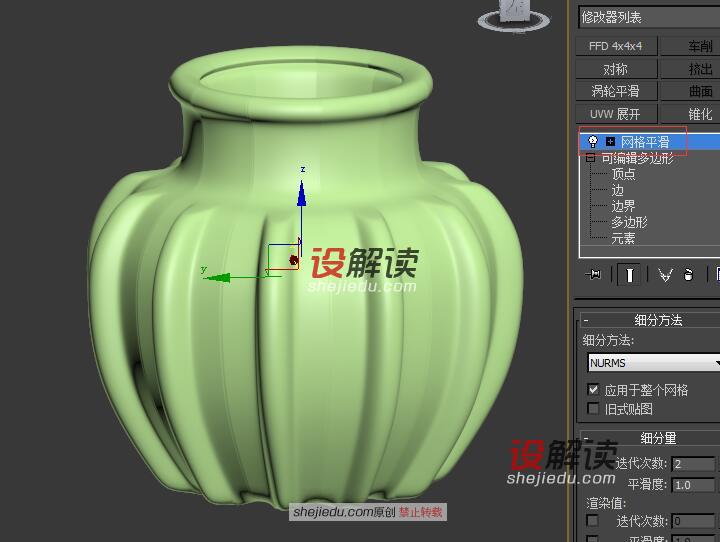Toggle the Show End Result icon
Image resolution: width=720 pixels, height=542 pixels.
tap(629, 275)
